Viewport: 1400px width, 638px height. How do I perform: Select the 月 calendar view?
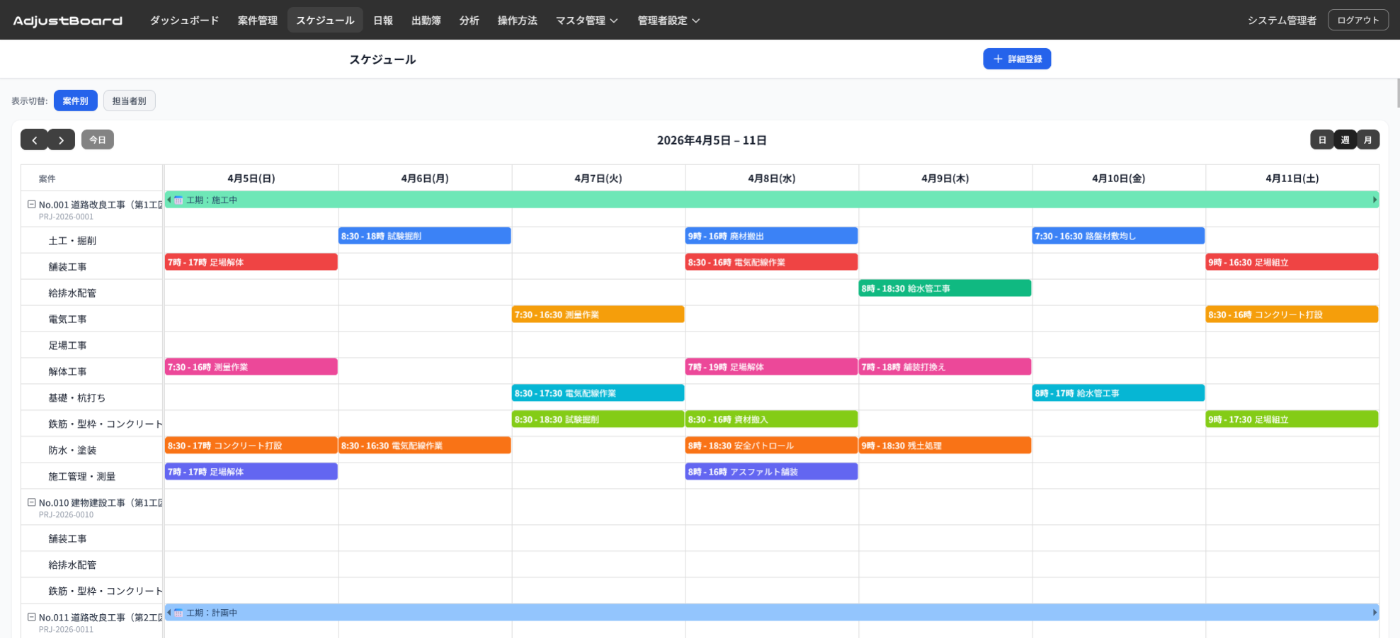coord(1367,140)
